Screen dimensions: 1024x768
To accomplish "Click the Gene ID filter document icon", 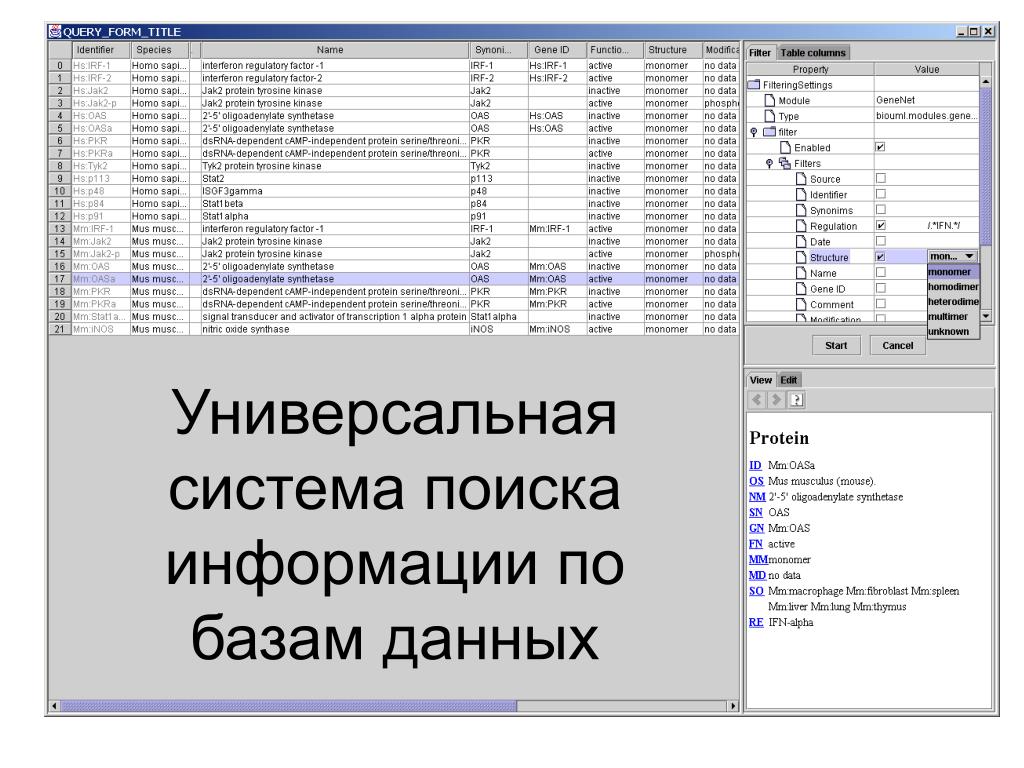I will point(801,288).
